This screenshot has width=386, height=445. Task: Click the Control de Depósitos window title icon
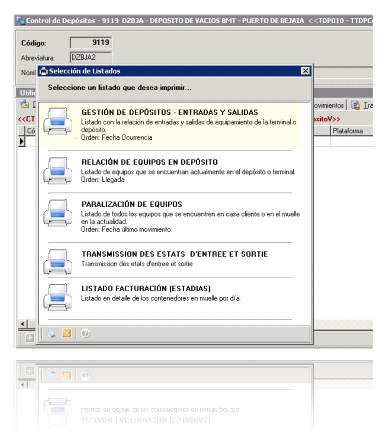[x=21, y=21]
